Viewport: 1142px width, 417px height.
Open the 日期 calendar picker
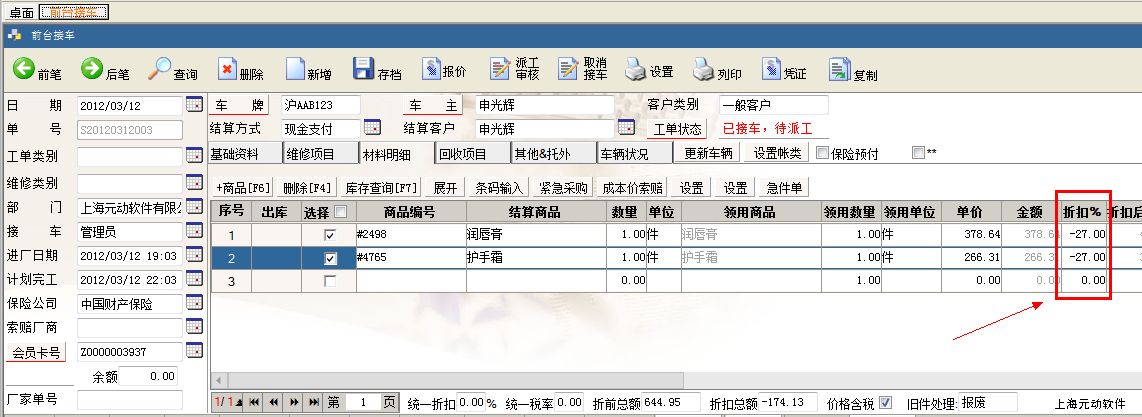pos(194,105)
